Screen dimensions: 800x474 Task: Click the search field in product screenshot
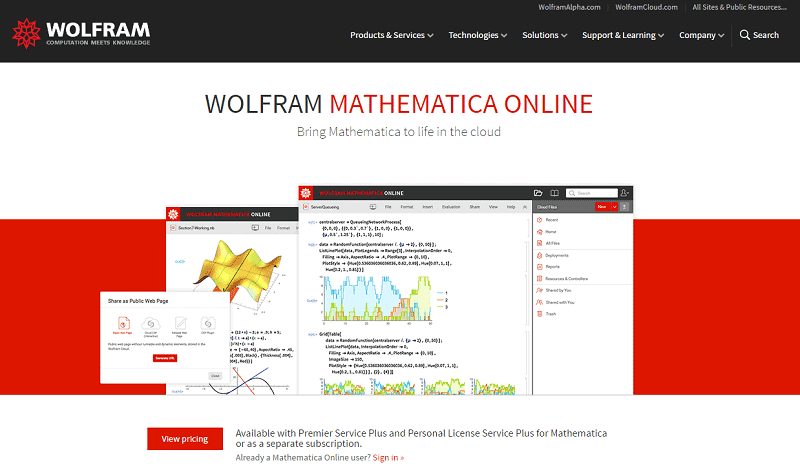592,193
